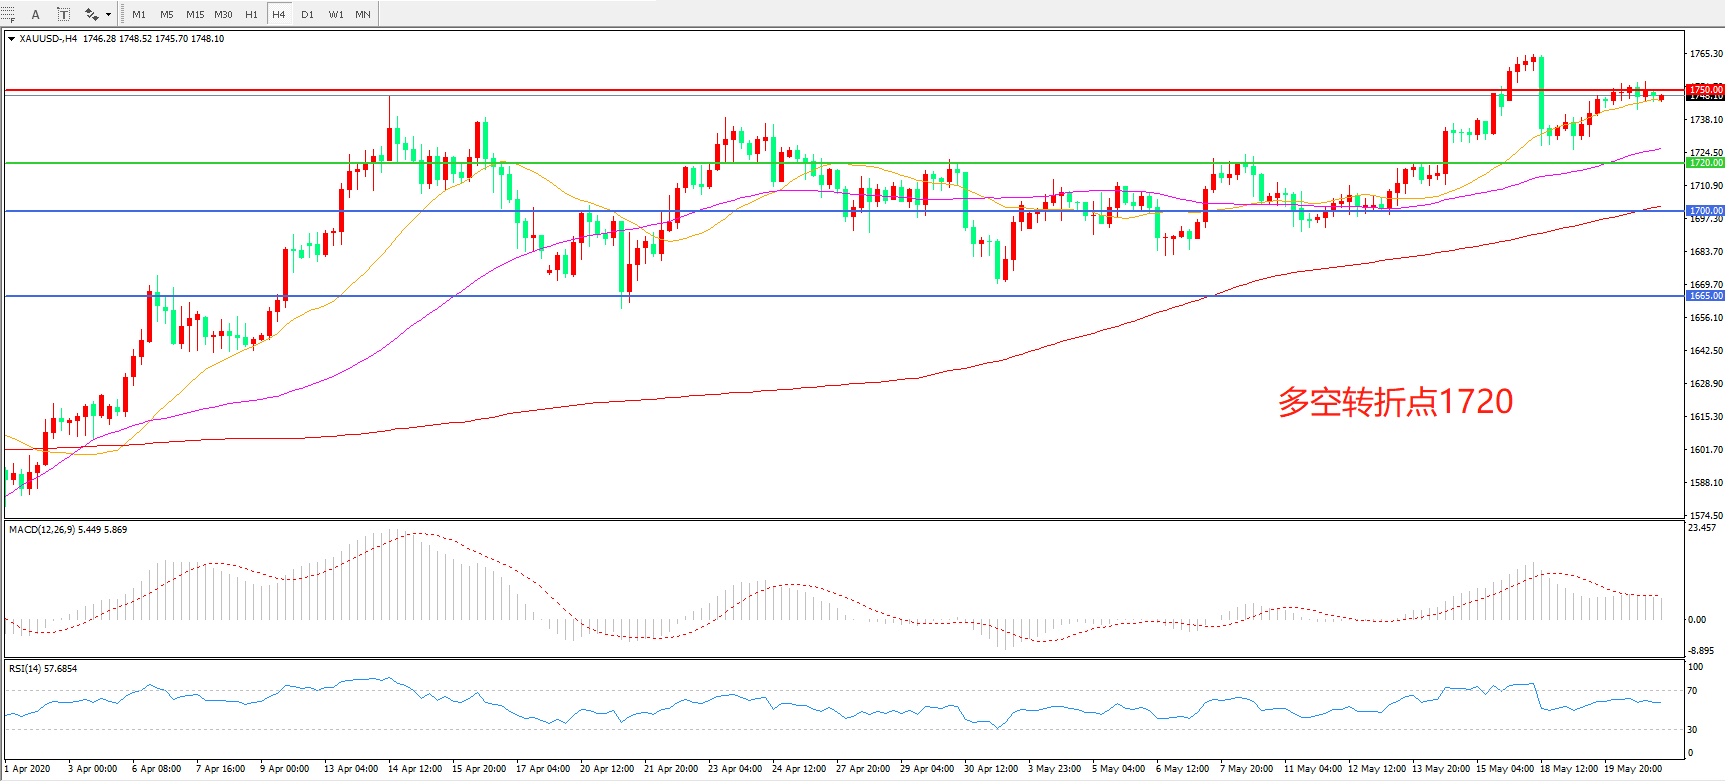The width and height of the screenshot is (1725, 782).
Task: Switch to M5 timeframe
Action: (166, 14)
